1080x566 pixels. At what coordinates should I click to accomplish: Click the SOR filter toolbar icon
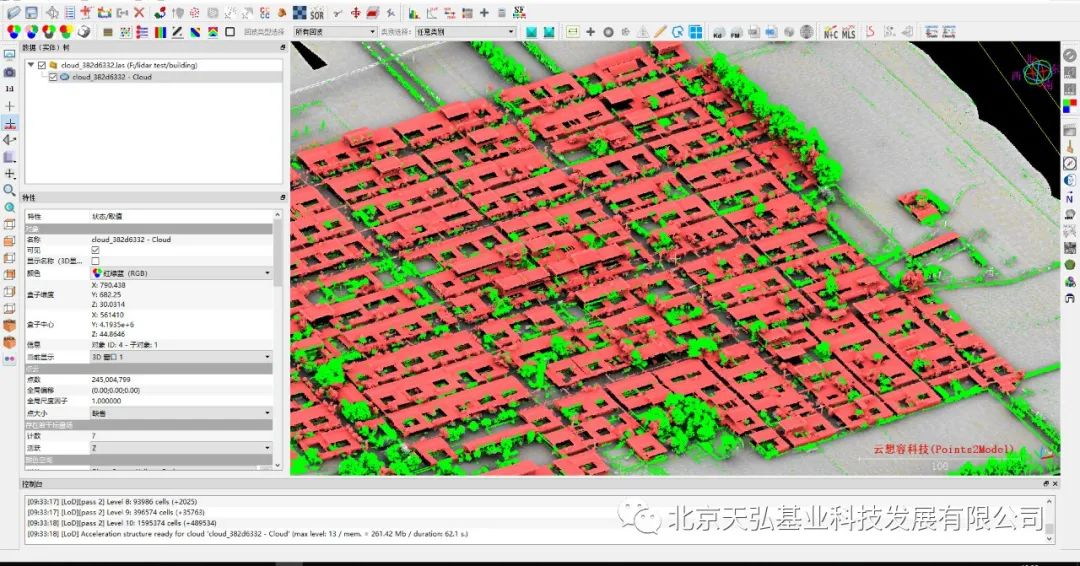tap(317, 13)
